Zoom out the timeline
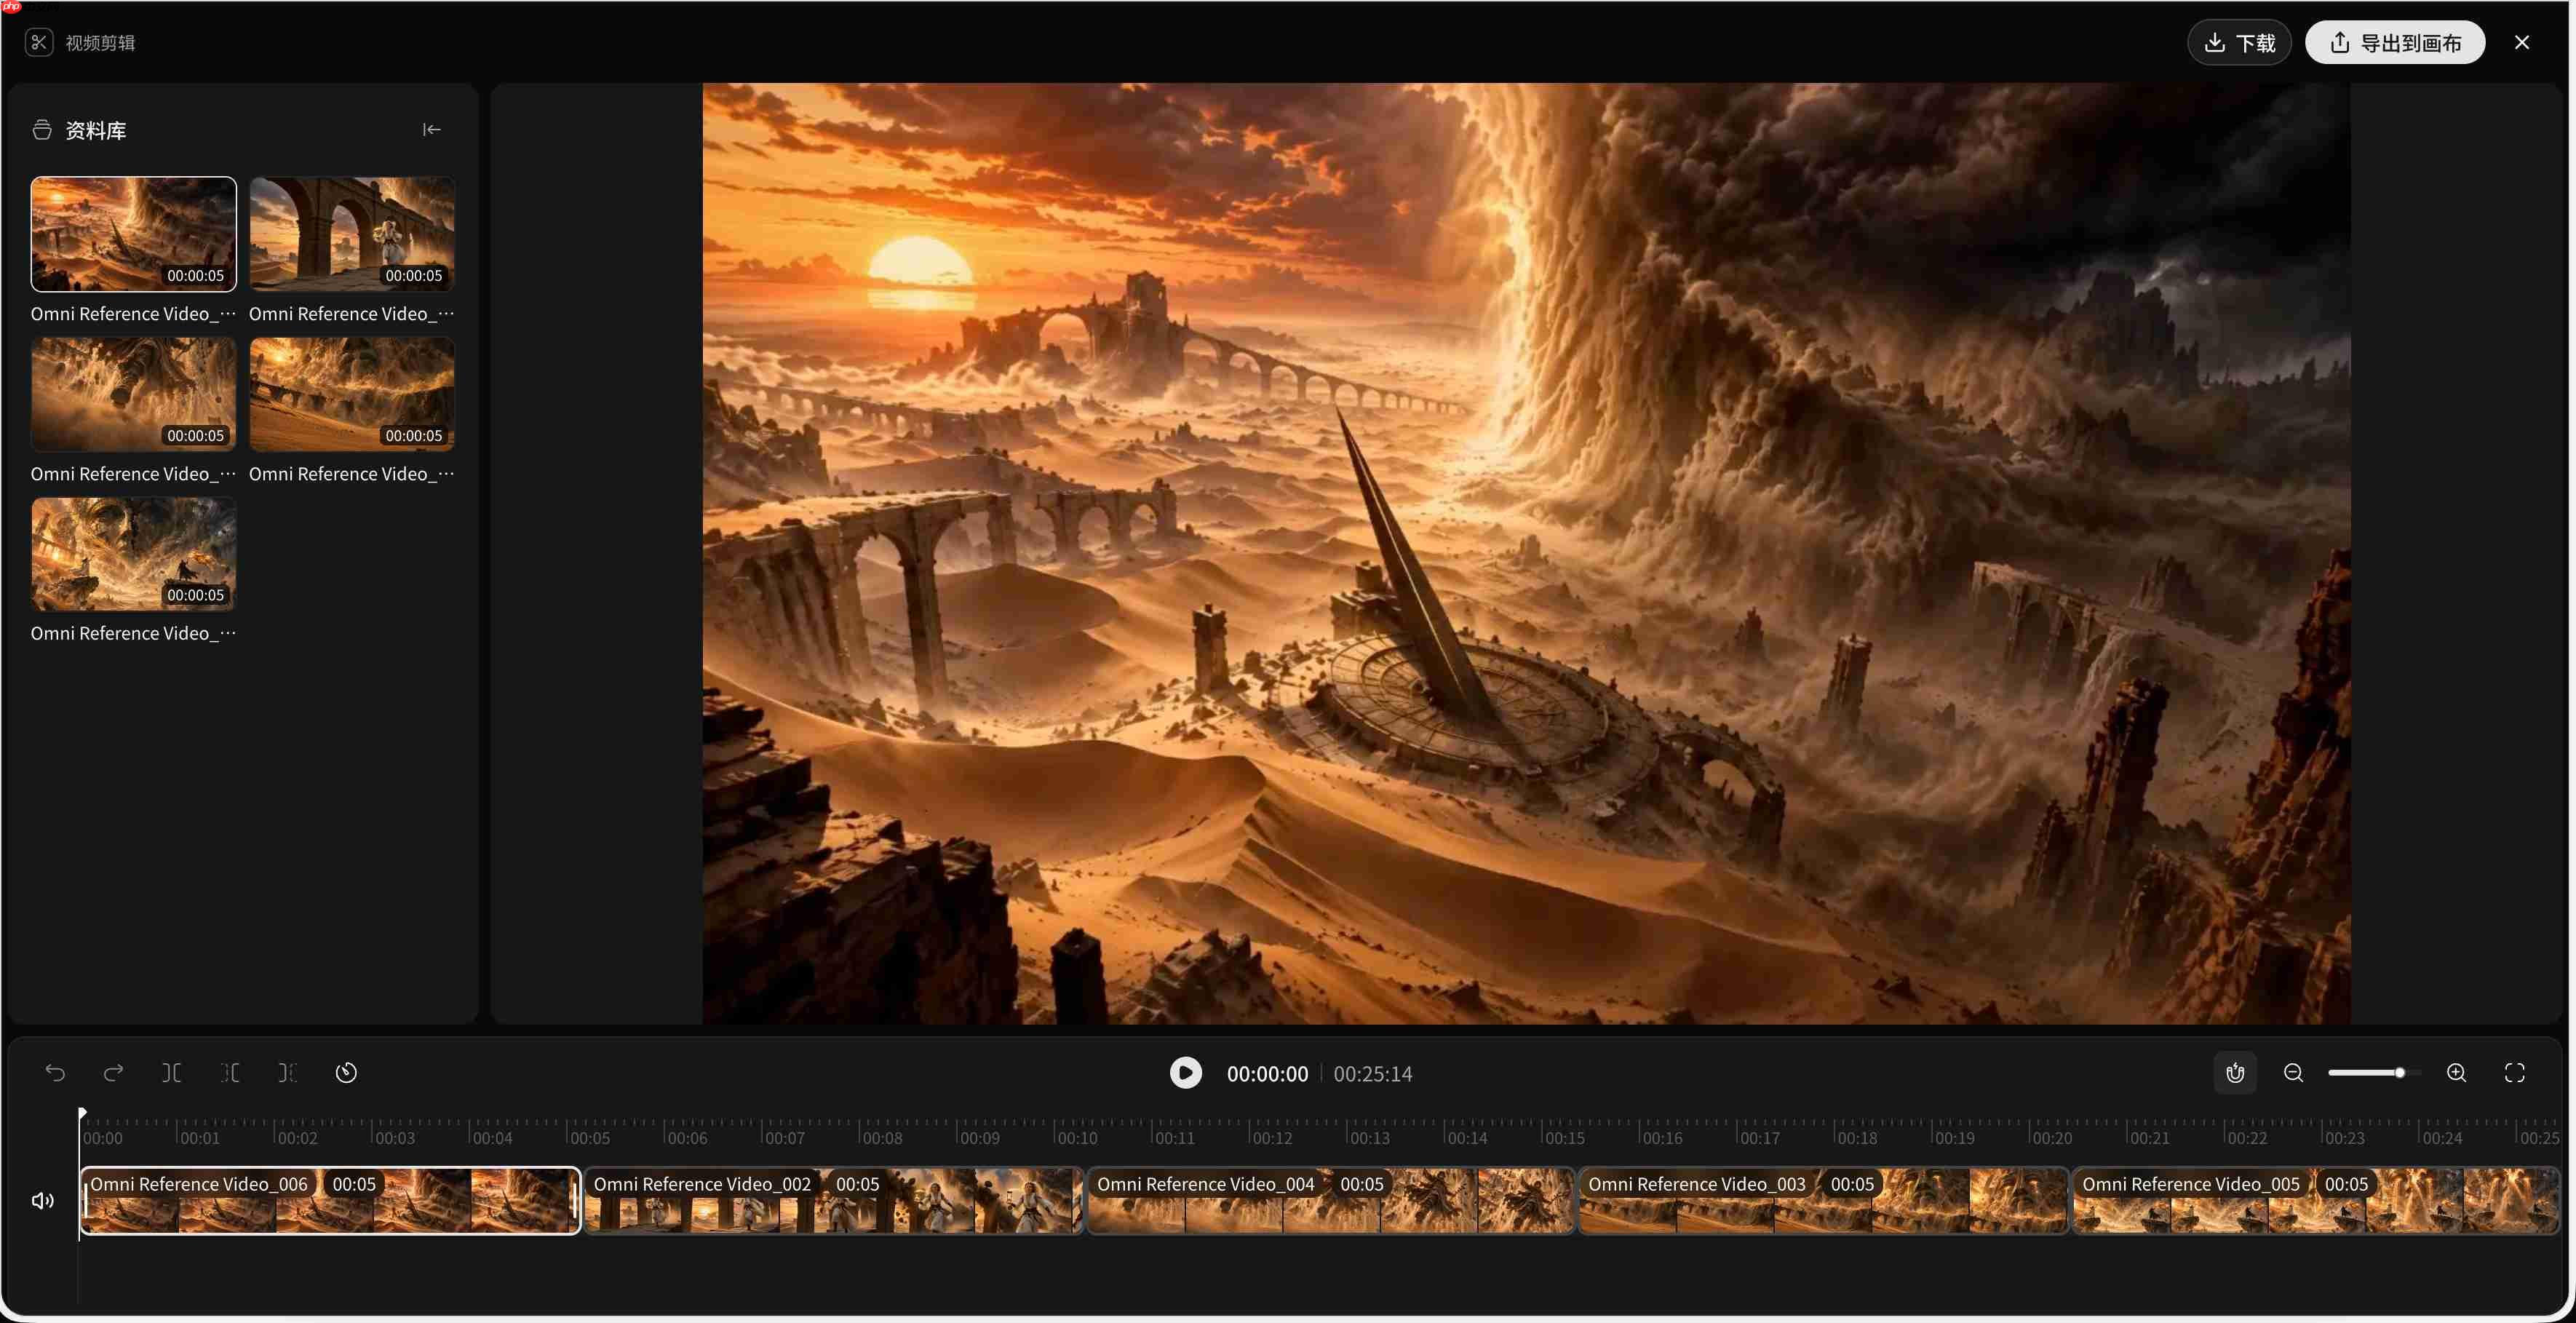This screenshot has height=1323, width=2576. (2294, 1073)
